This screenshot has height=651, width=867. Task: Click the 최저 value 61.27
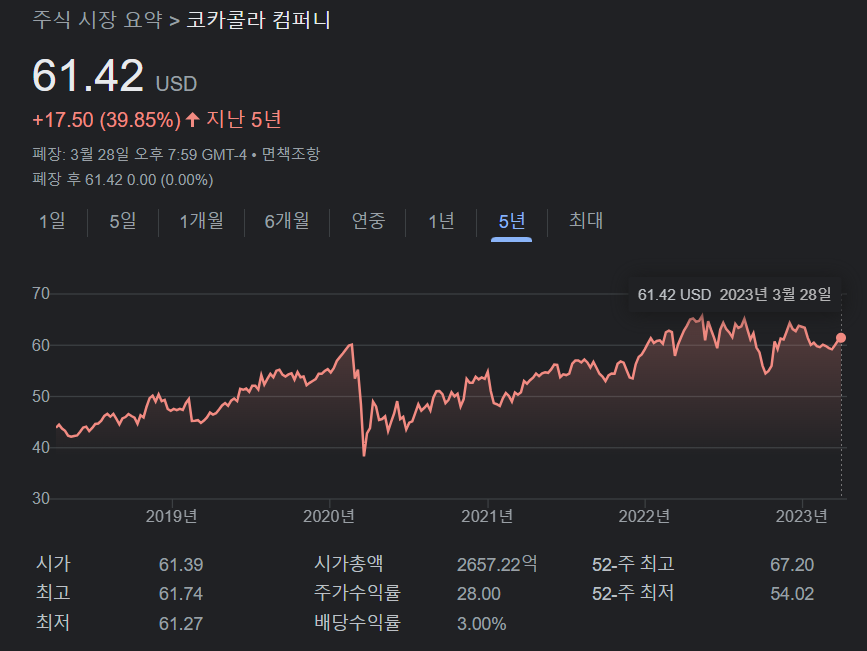tap(181, 624)
